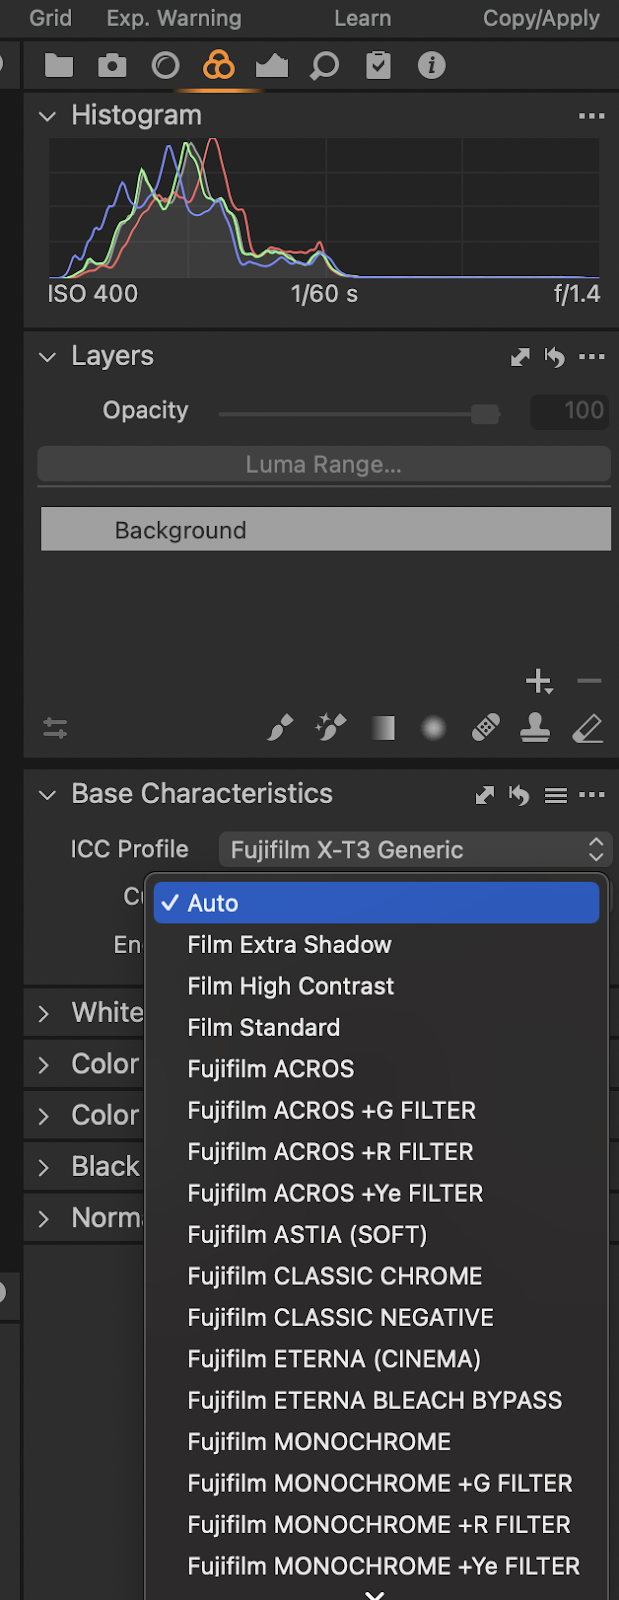This screenshot has height=1600, width=619.
Task: Select the Auto curve option
Action: click(376, 903)
